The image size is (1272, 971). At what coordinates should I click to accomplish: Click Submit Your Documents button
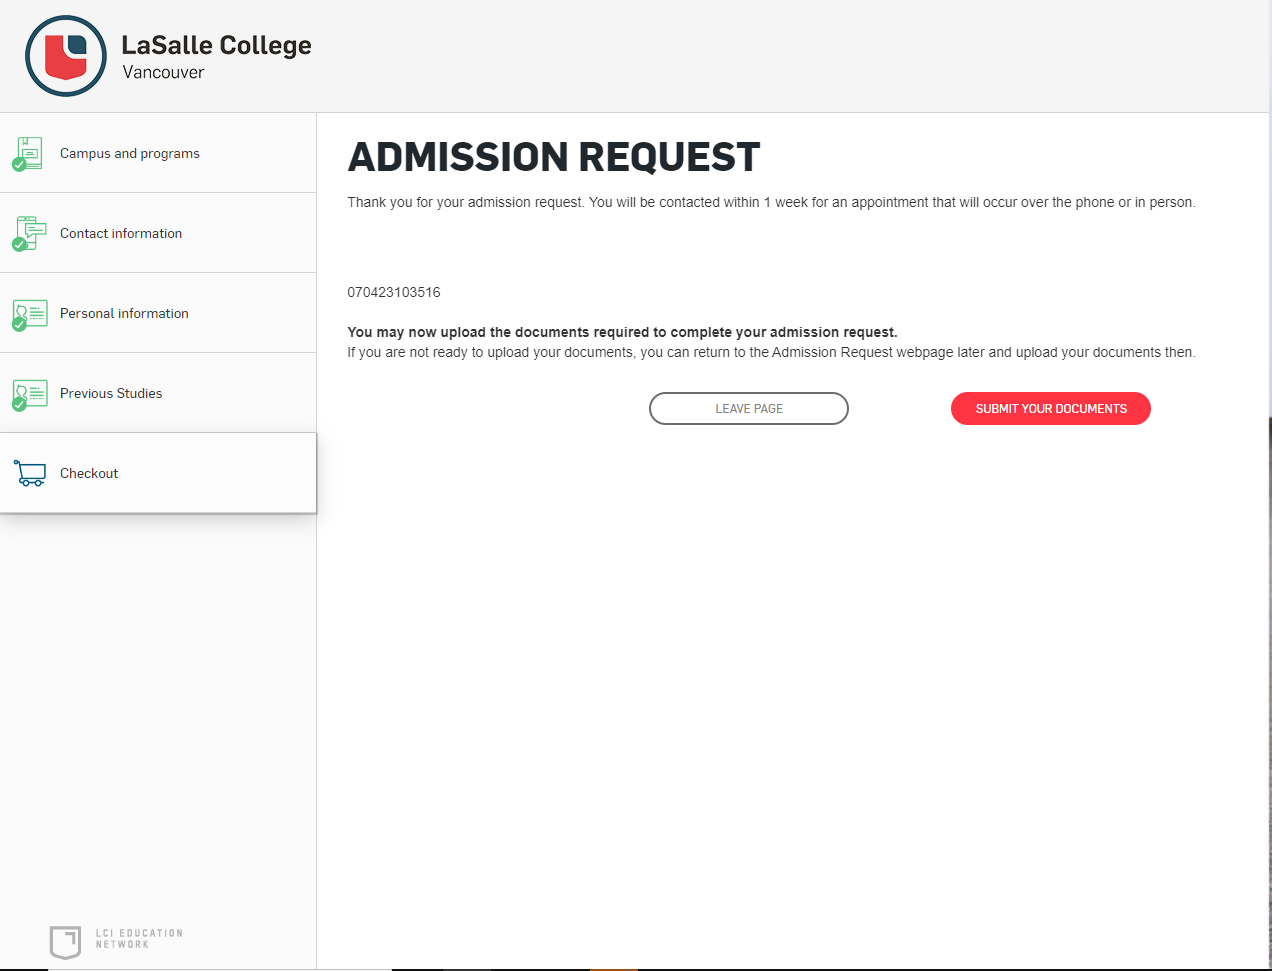[x=1051, y=409]
